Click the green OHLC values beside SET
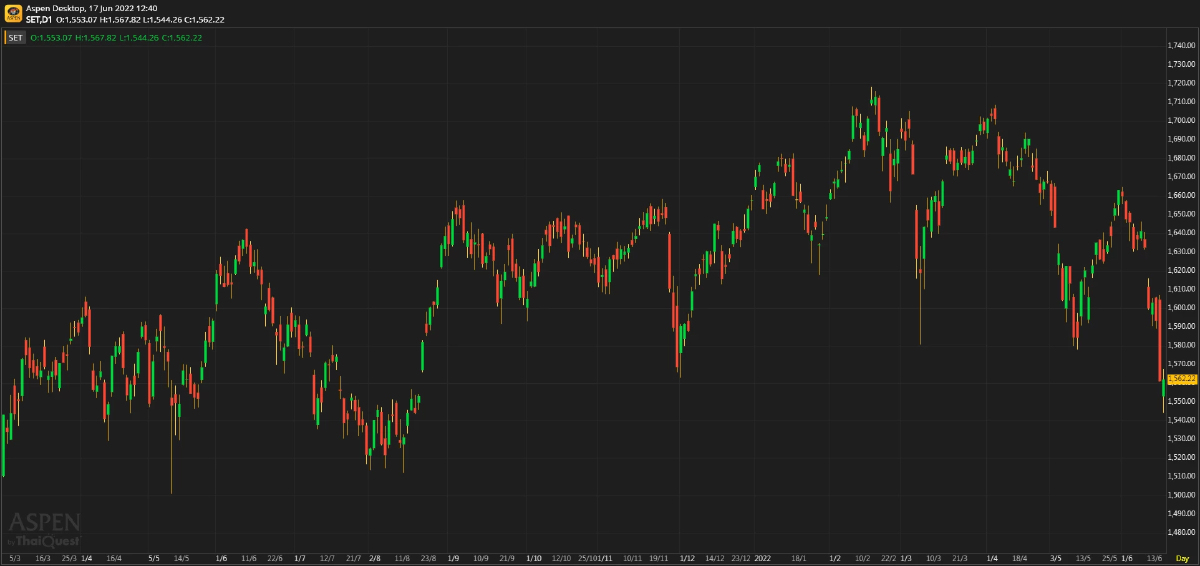Screen dimensions: 1200x566 coord(116,38)
